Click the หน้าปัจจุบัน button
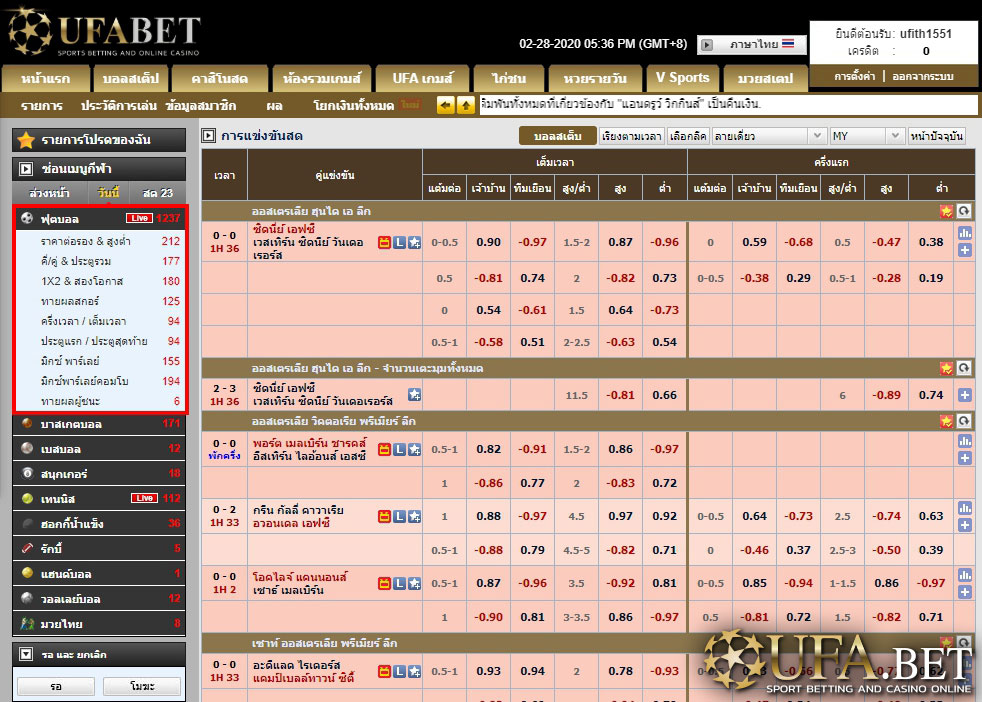Viewport: 982px width, 702px height. (936, 136)
